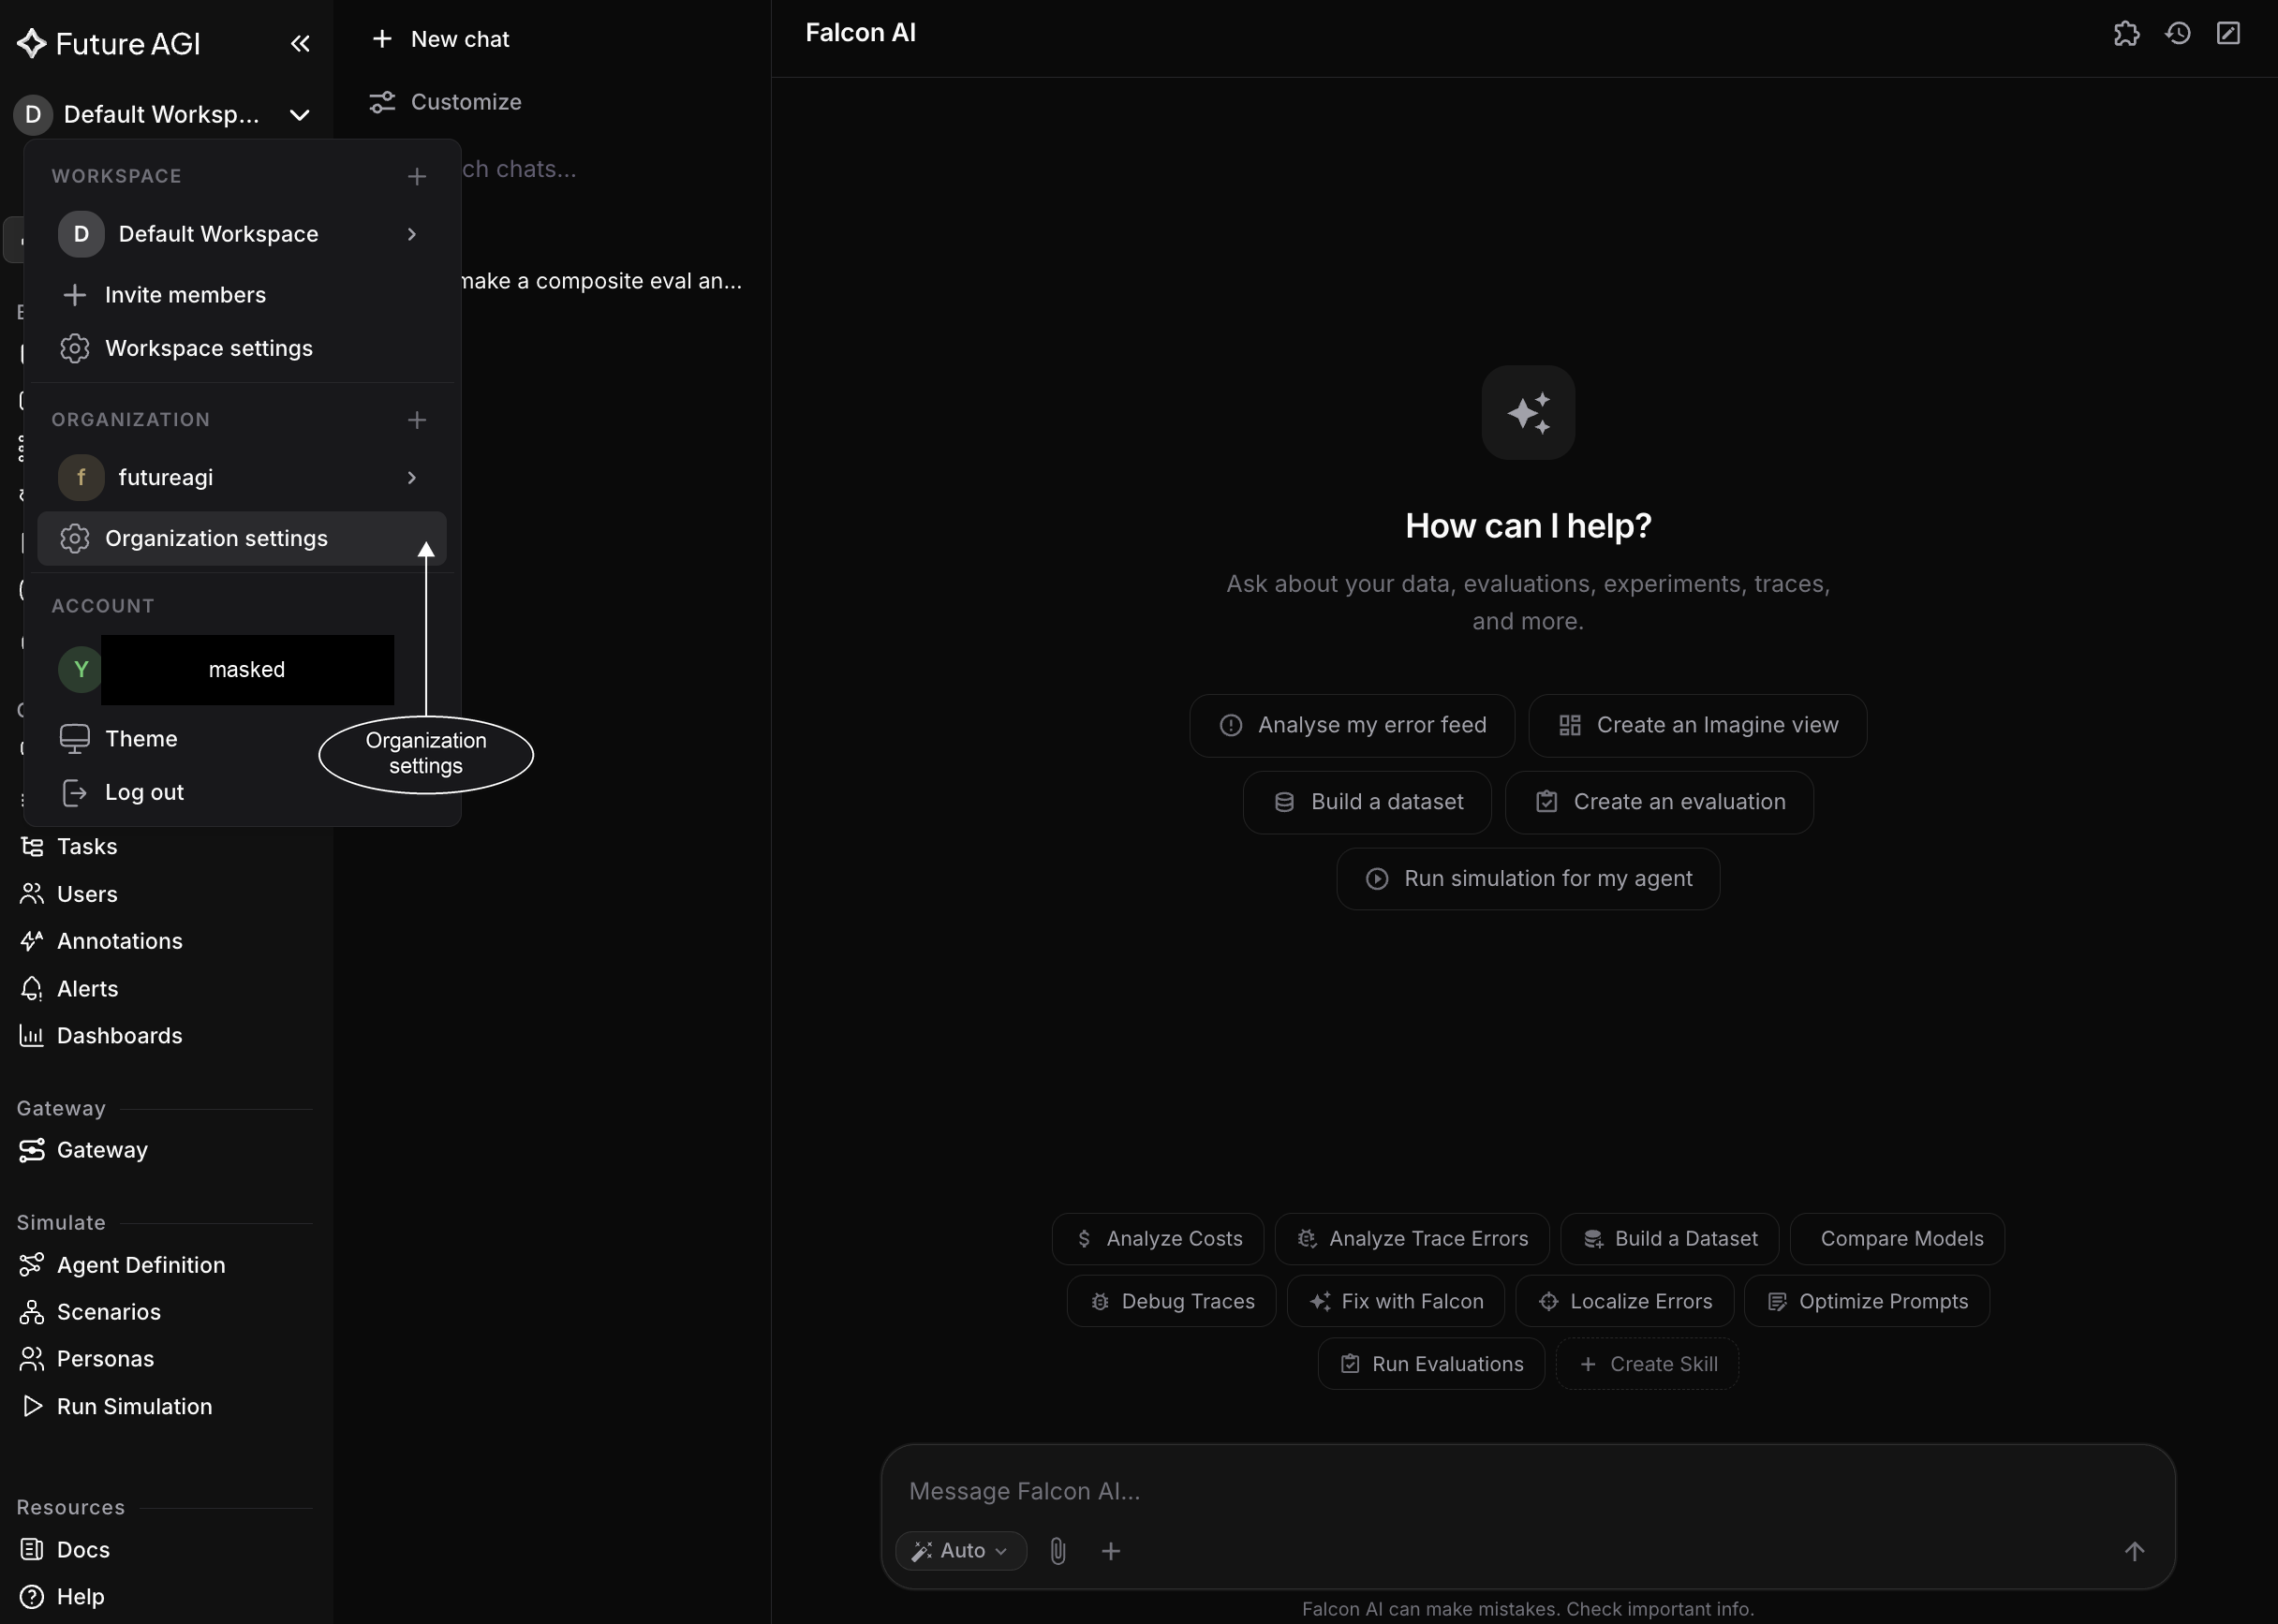Add a new organization with plus icon

click(x=417, y=420)
